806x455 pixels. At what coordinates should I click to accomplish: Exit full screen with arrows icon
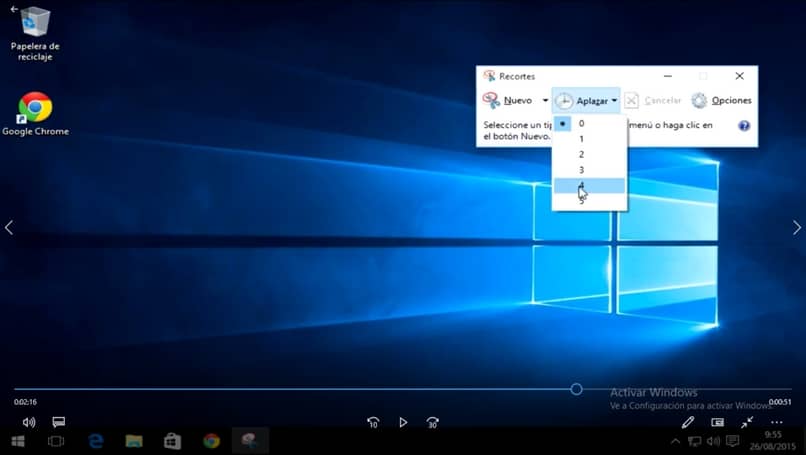tap(747, 423)
